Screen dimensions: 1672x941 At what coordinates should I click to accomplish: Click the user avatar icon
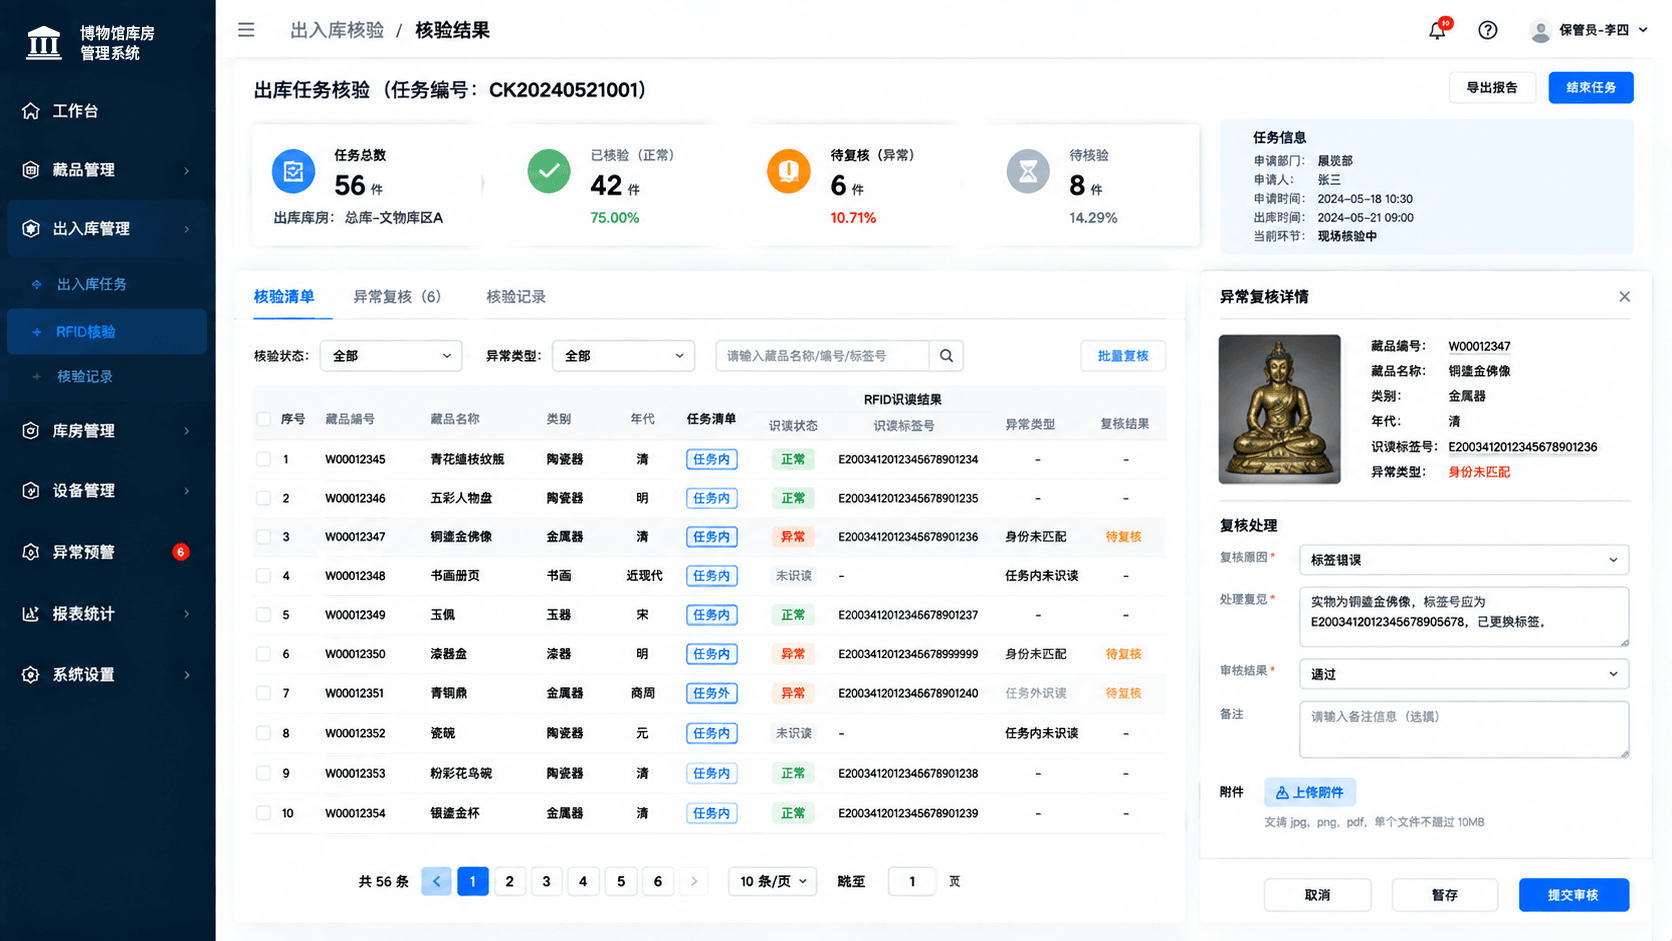coord(1540,31)
